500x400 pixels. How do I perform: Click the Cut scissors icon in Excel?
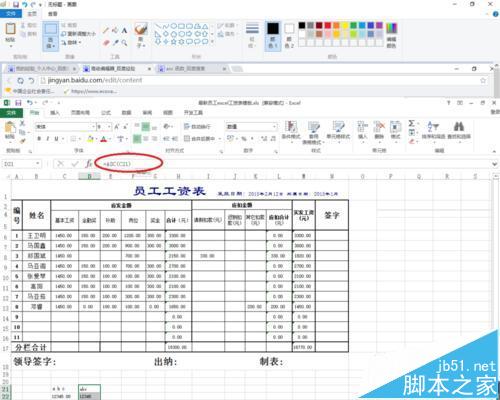[22, 124]
